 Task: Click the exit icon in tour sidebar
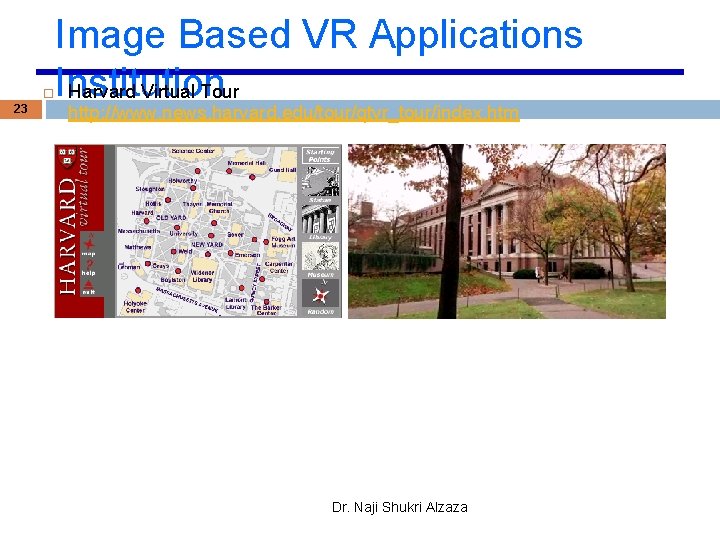coord(89,285)
